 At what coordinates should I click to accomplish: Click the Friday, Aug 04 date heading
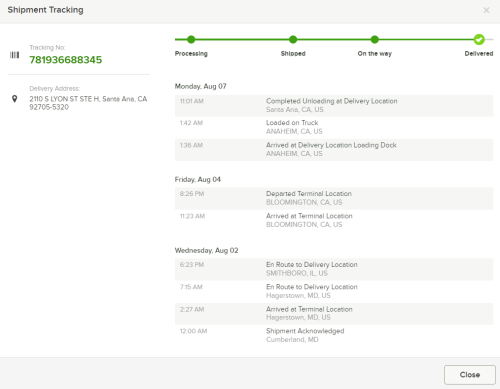click(198, 180)
